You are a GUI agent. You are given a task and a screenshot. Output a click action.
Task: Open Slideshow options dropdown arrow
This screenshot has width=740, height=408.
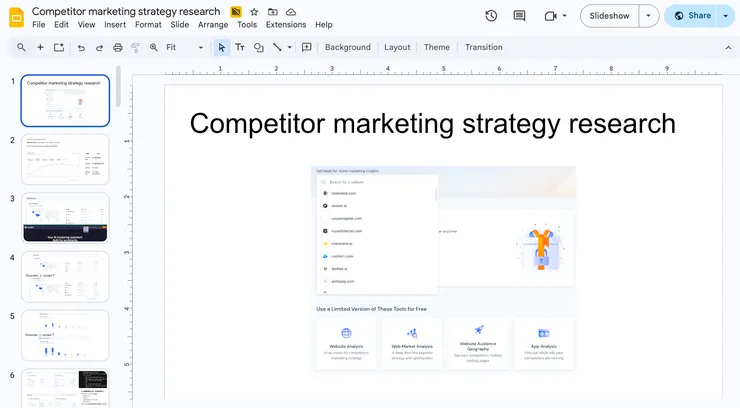(x=648, y=16)
